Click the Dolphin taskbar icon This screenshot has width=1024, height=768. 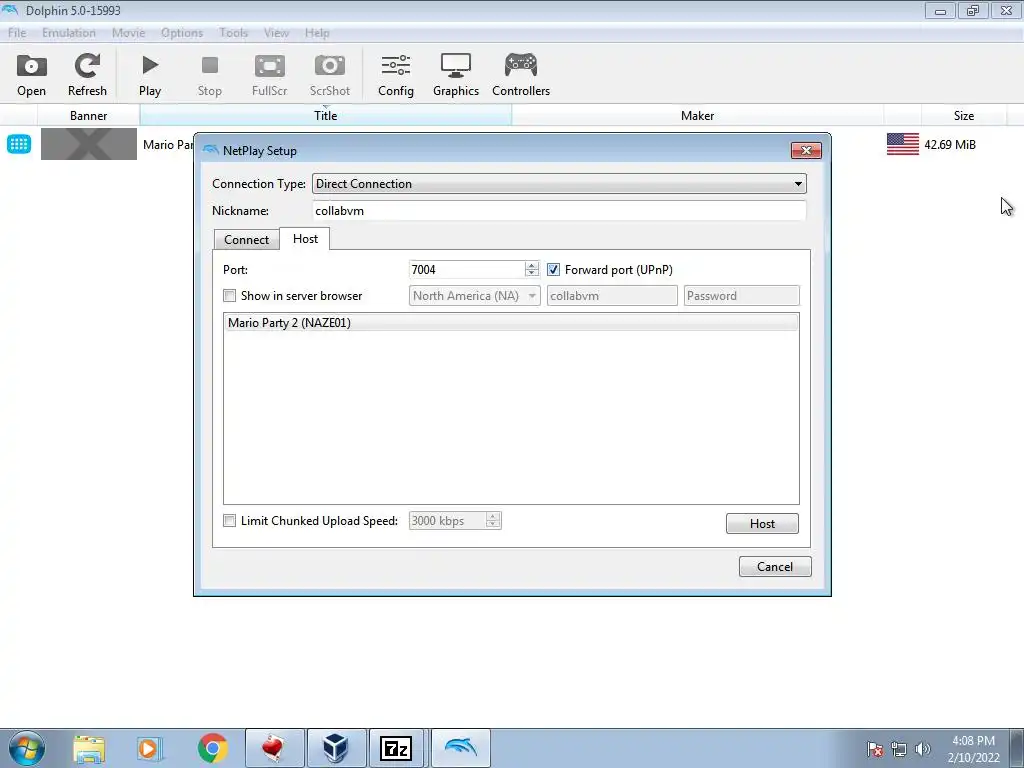click(460, 748)
